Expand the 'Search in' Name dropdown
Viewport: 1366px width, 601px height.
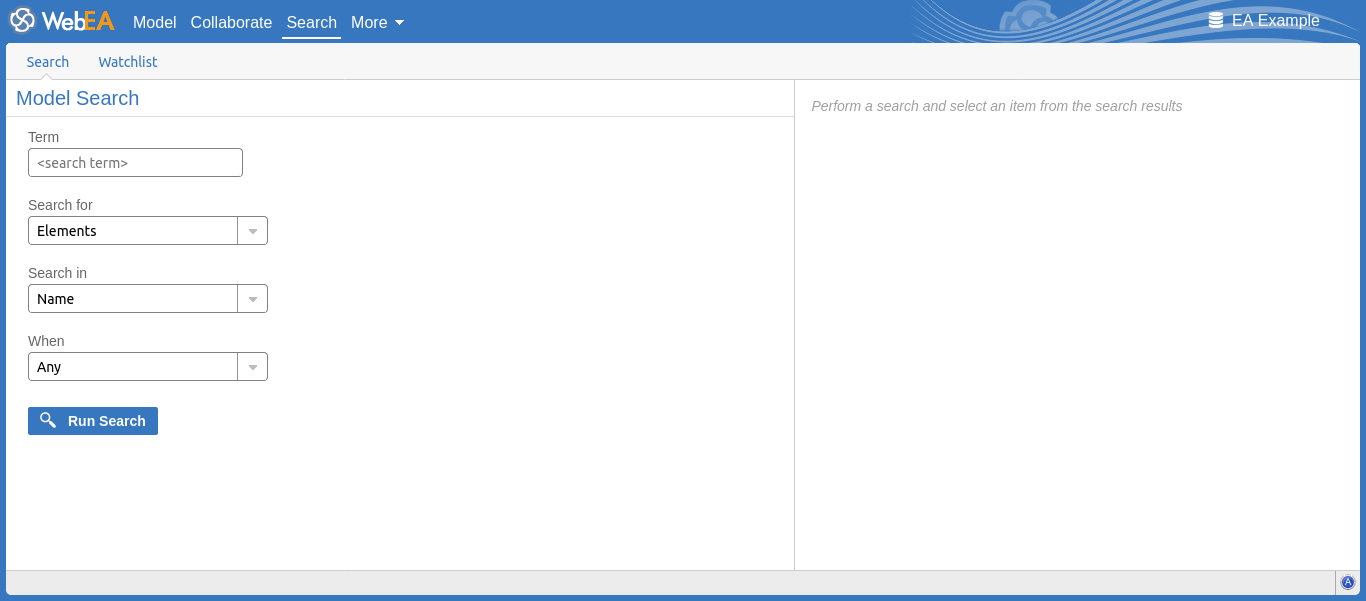[133, 299]
